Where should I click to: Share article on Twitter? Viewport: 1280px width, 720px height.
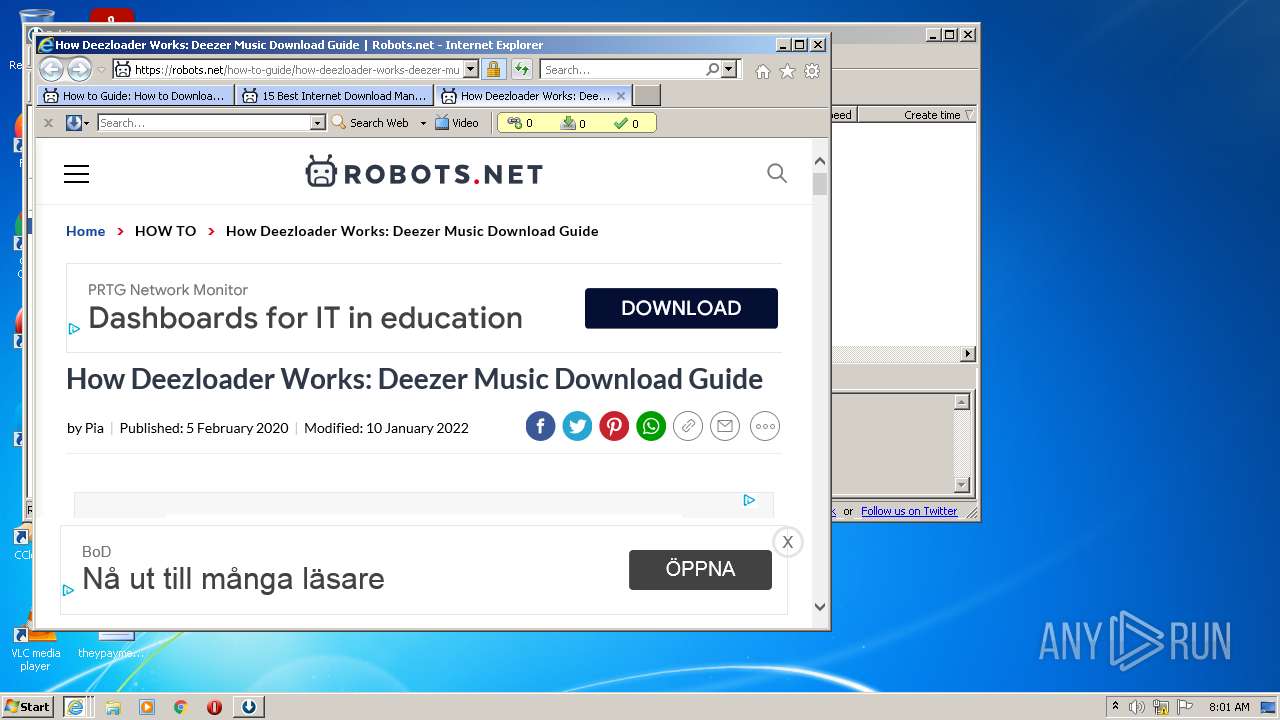(577, 426)
